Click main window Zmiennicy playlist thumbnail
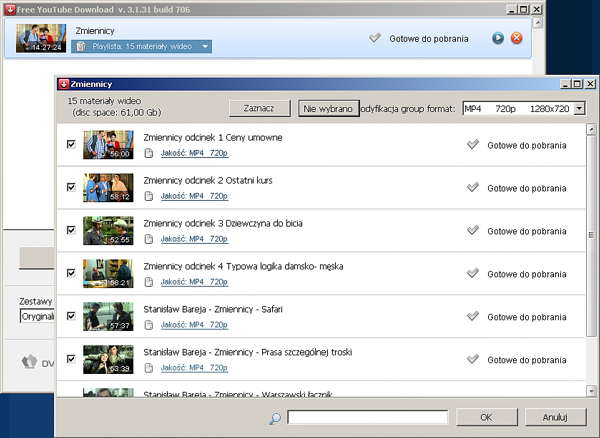This screenshot has height=438, width=600. coord(41,38)
